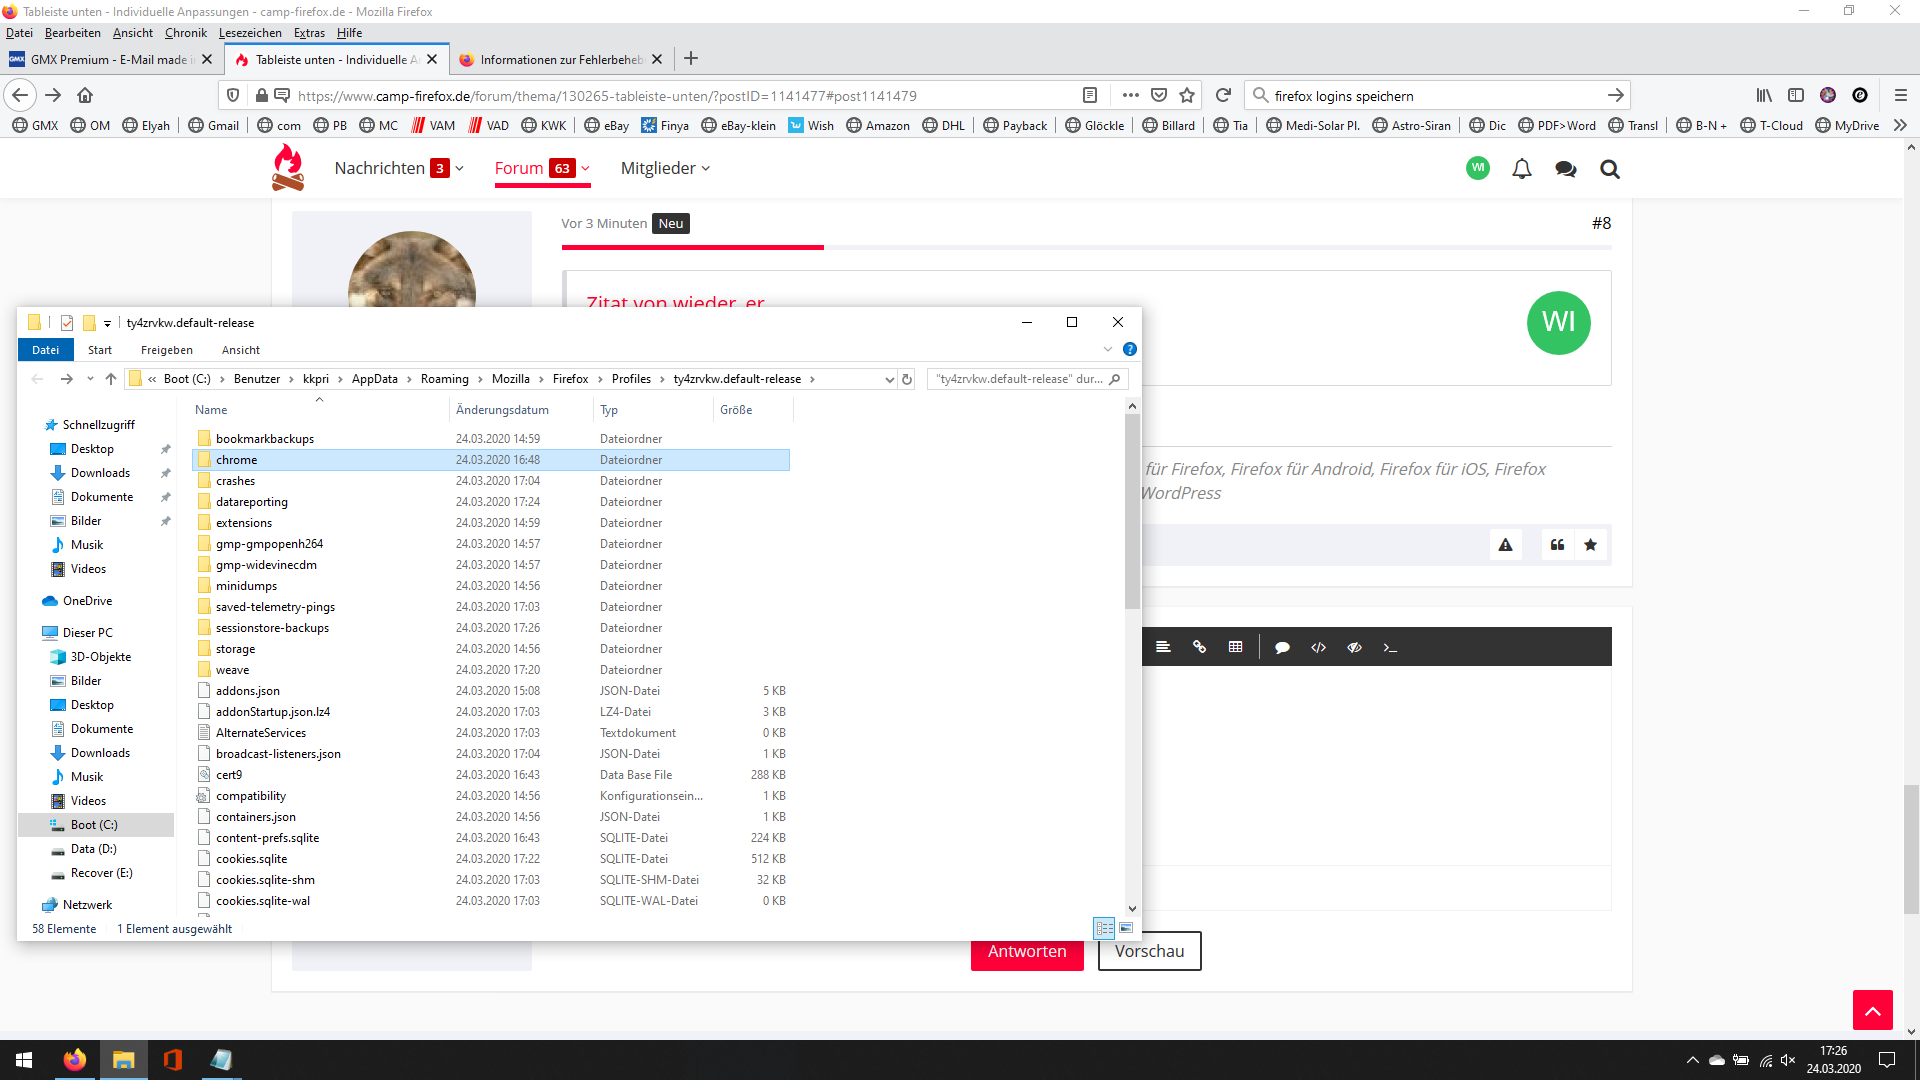Expand the Explorer ribbon chevron

pos(1108,349)
